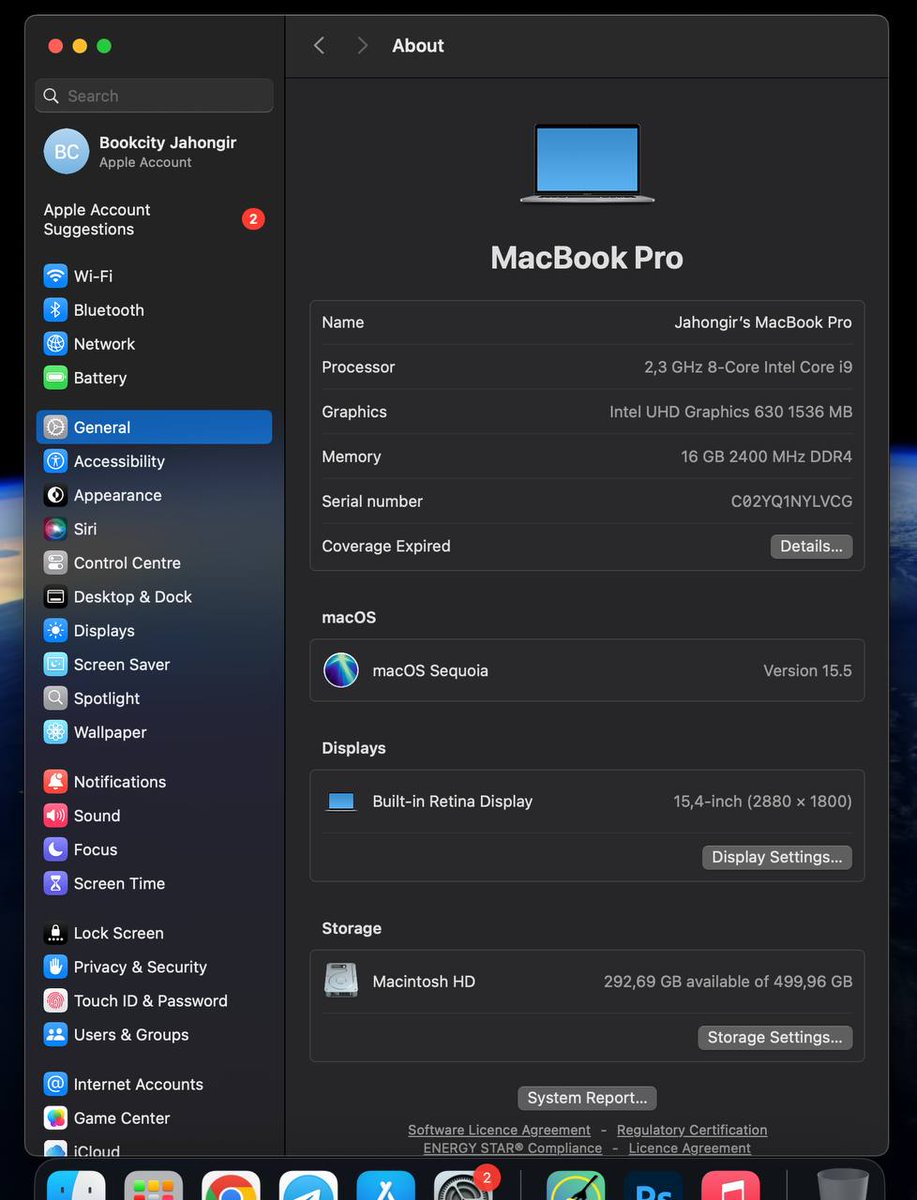Open Apple Account Suggestions row
The width and height of the screenshot is (917, 1200).
(x=154, y=219)
